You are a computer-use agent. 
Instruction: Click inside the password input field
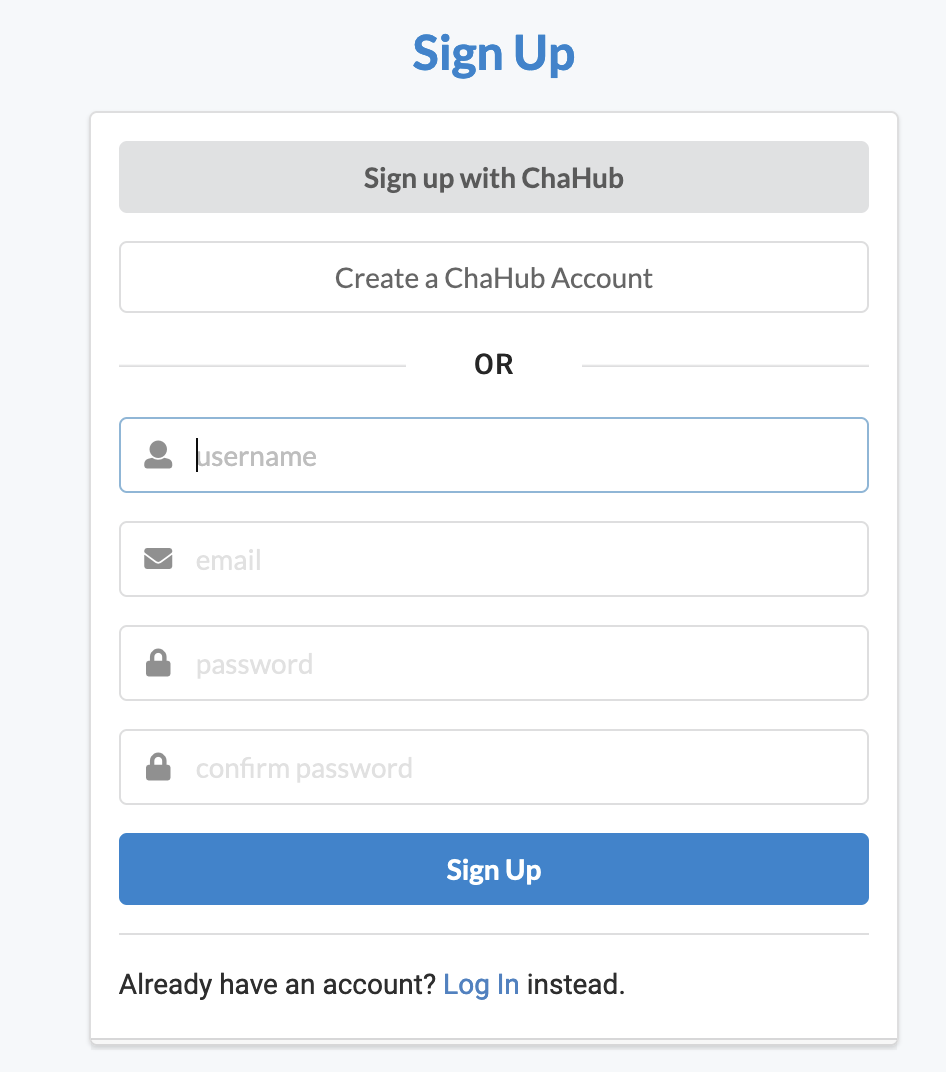coord(450,663)
